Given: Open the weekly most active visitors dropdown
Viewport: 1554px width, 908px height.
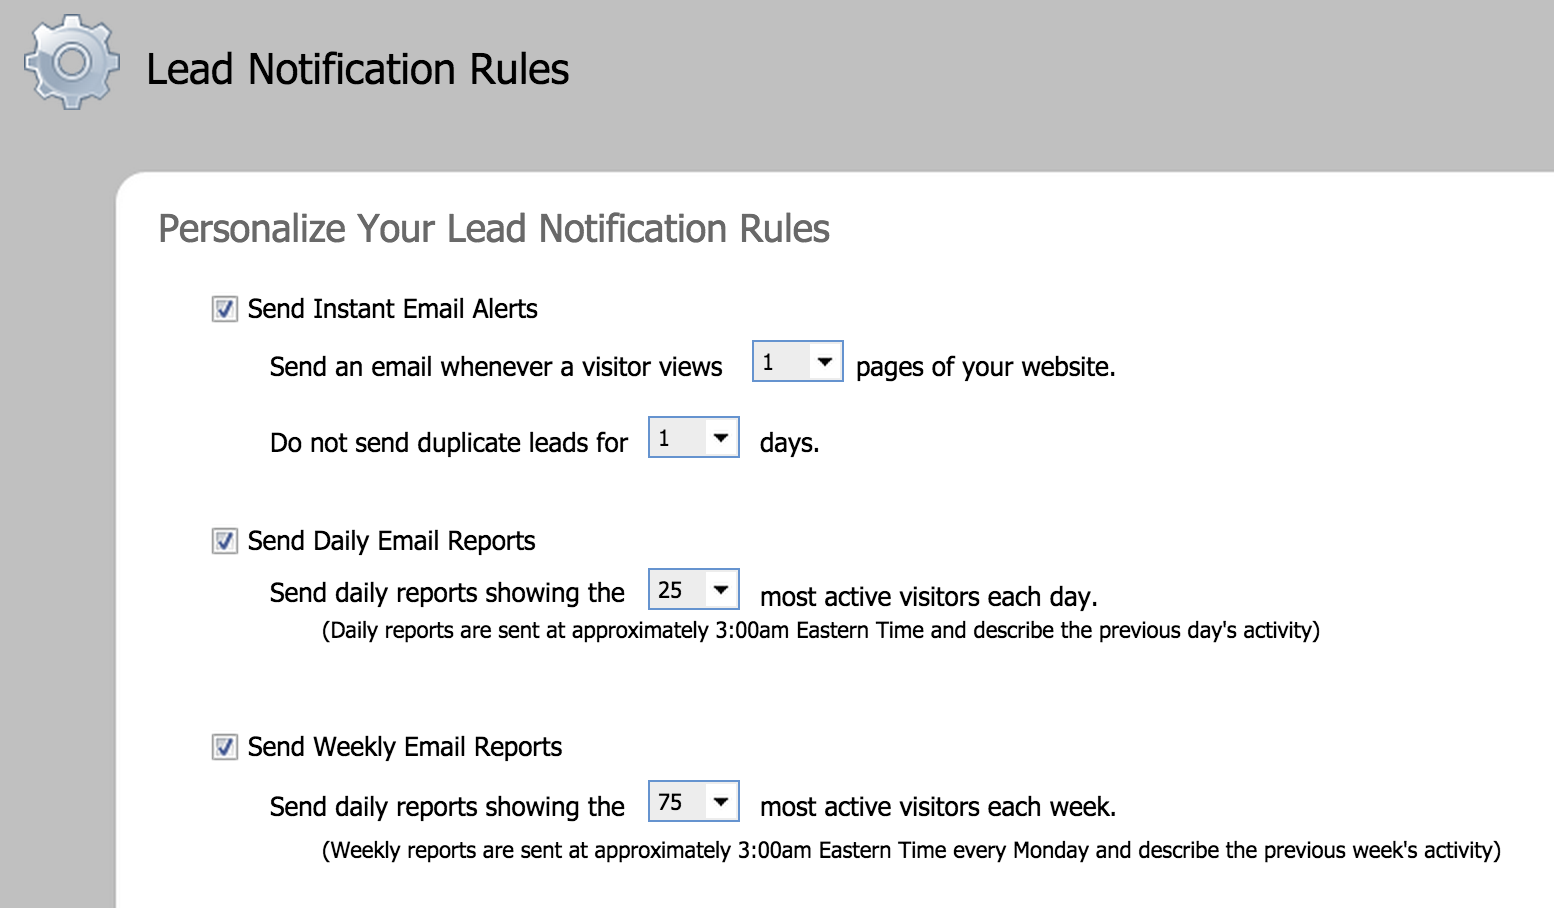Looking at the screenshot, I should click(693, 801).
